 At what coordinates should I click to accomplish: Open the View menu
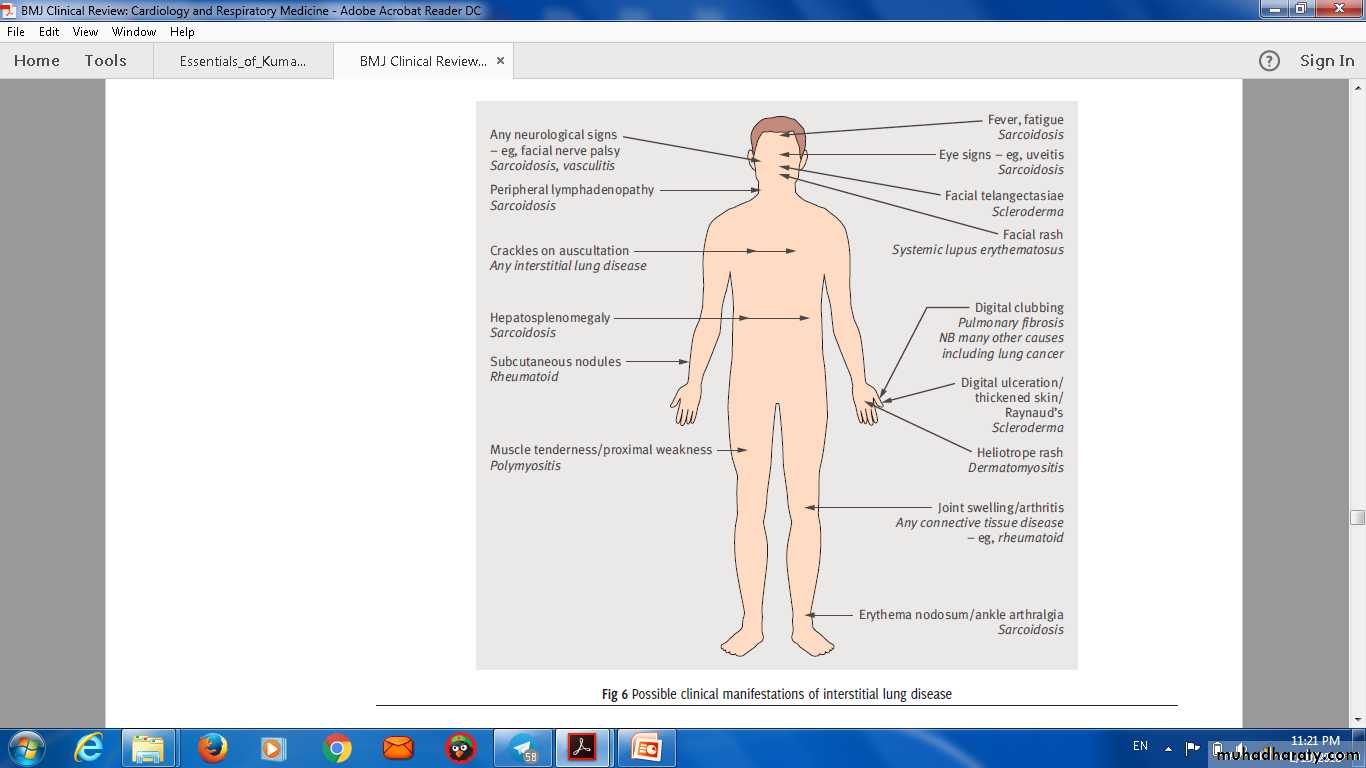point(85,32)
